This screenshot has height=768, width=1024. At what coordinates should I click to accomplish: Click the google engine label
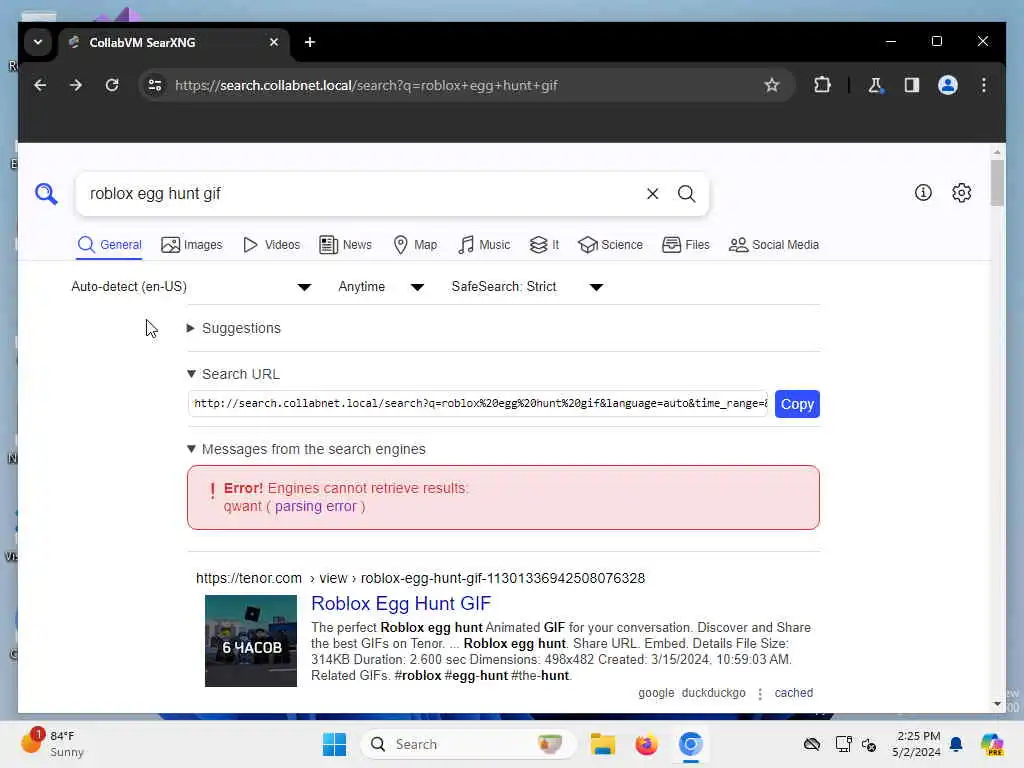click(656, 693)
